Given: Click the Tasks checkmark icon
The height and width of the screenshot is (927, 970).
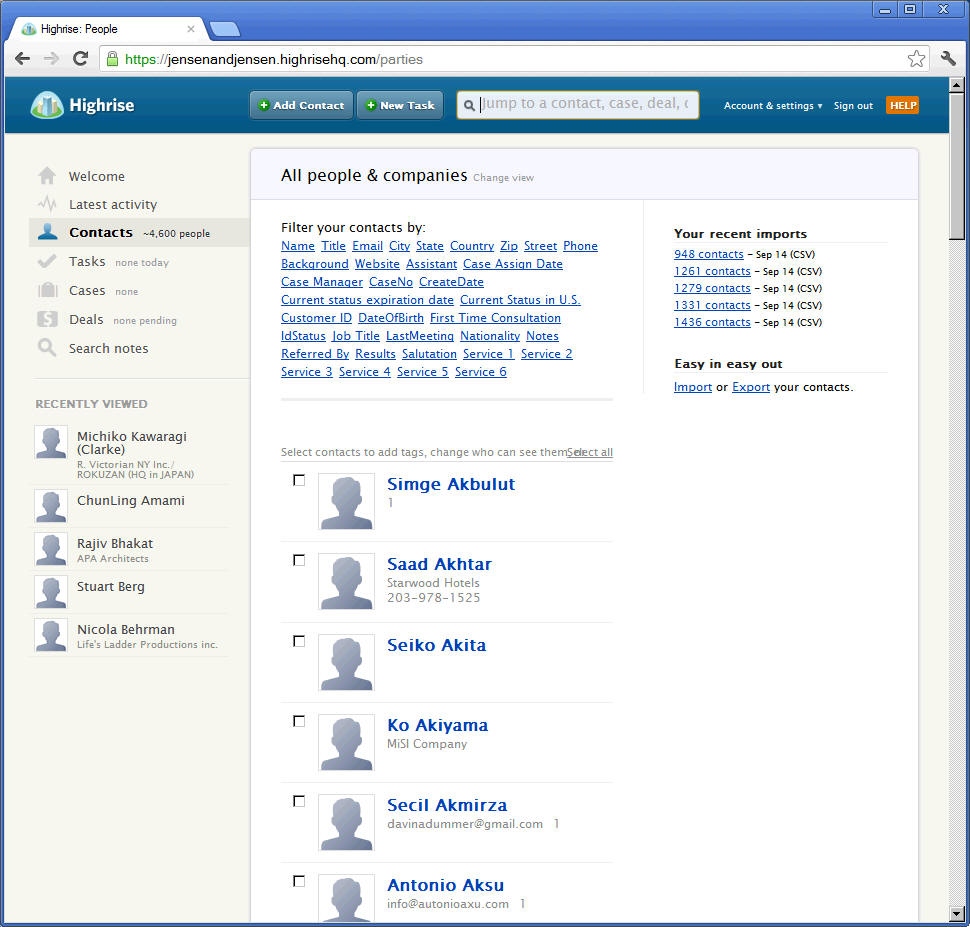Looking at the screenshot, I should point(47,261).
